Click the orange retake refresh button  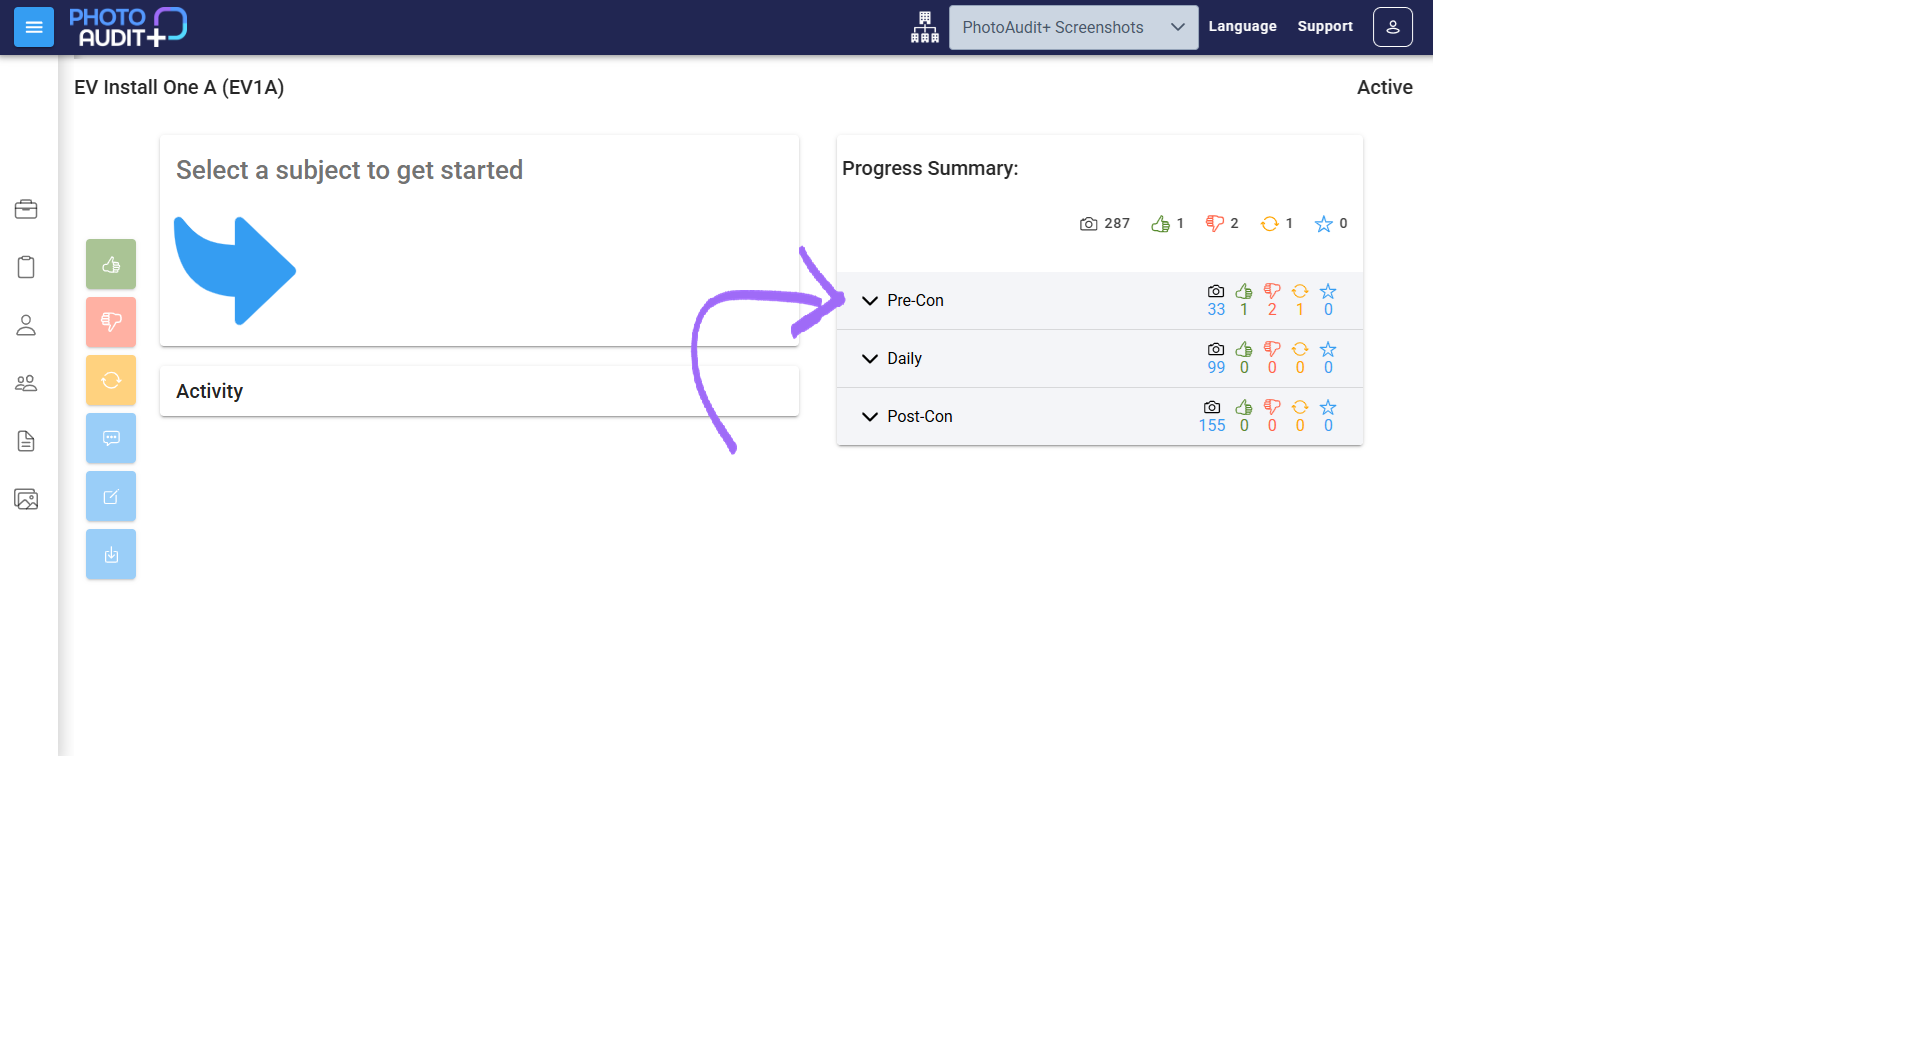[x=111, y=381]
